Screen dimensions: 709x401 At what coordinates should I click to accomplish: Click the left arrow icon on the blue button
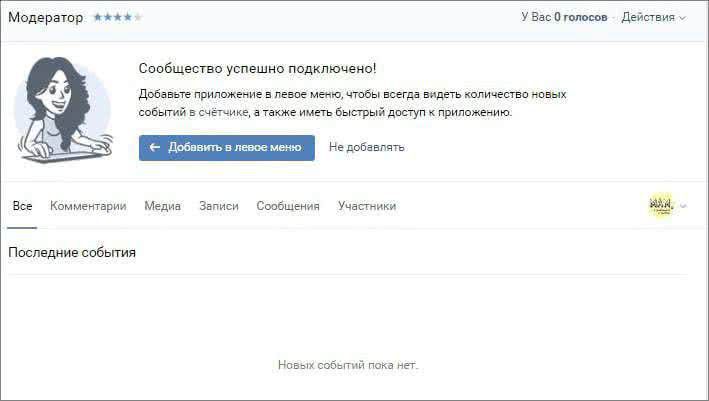[155, 148]
